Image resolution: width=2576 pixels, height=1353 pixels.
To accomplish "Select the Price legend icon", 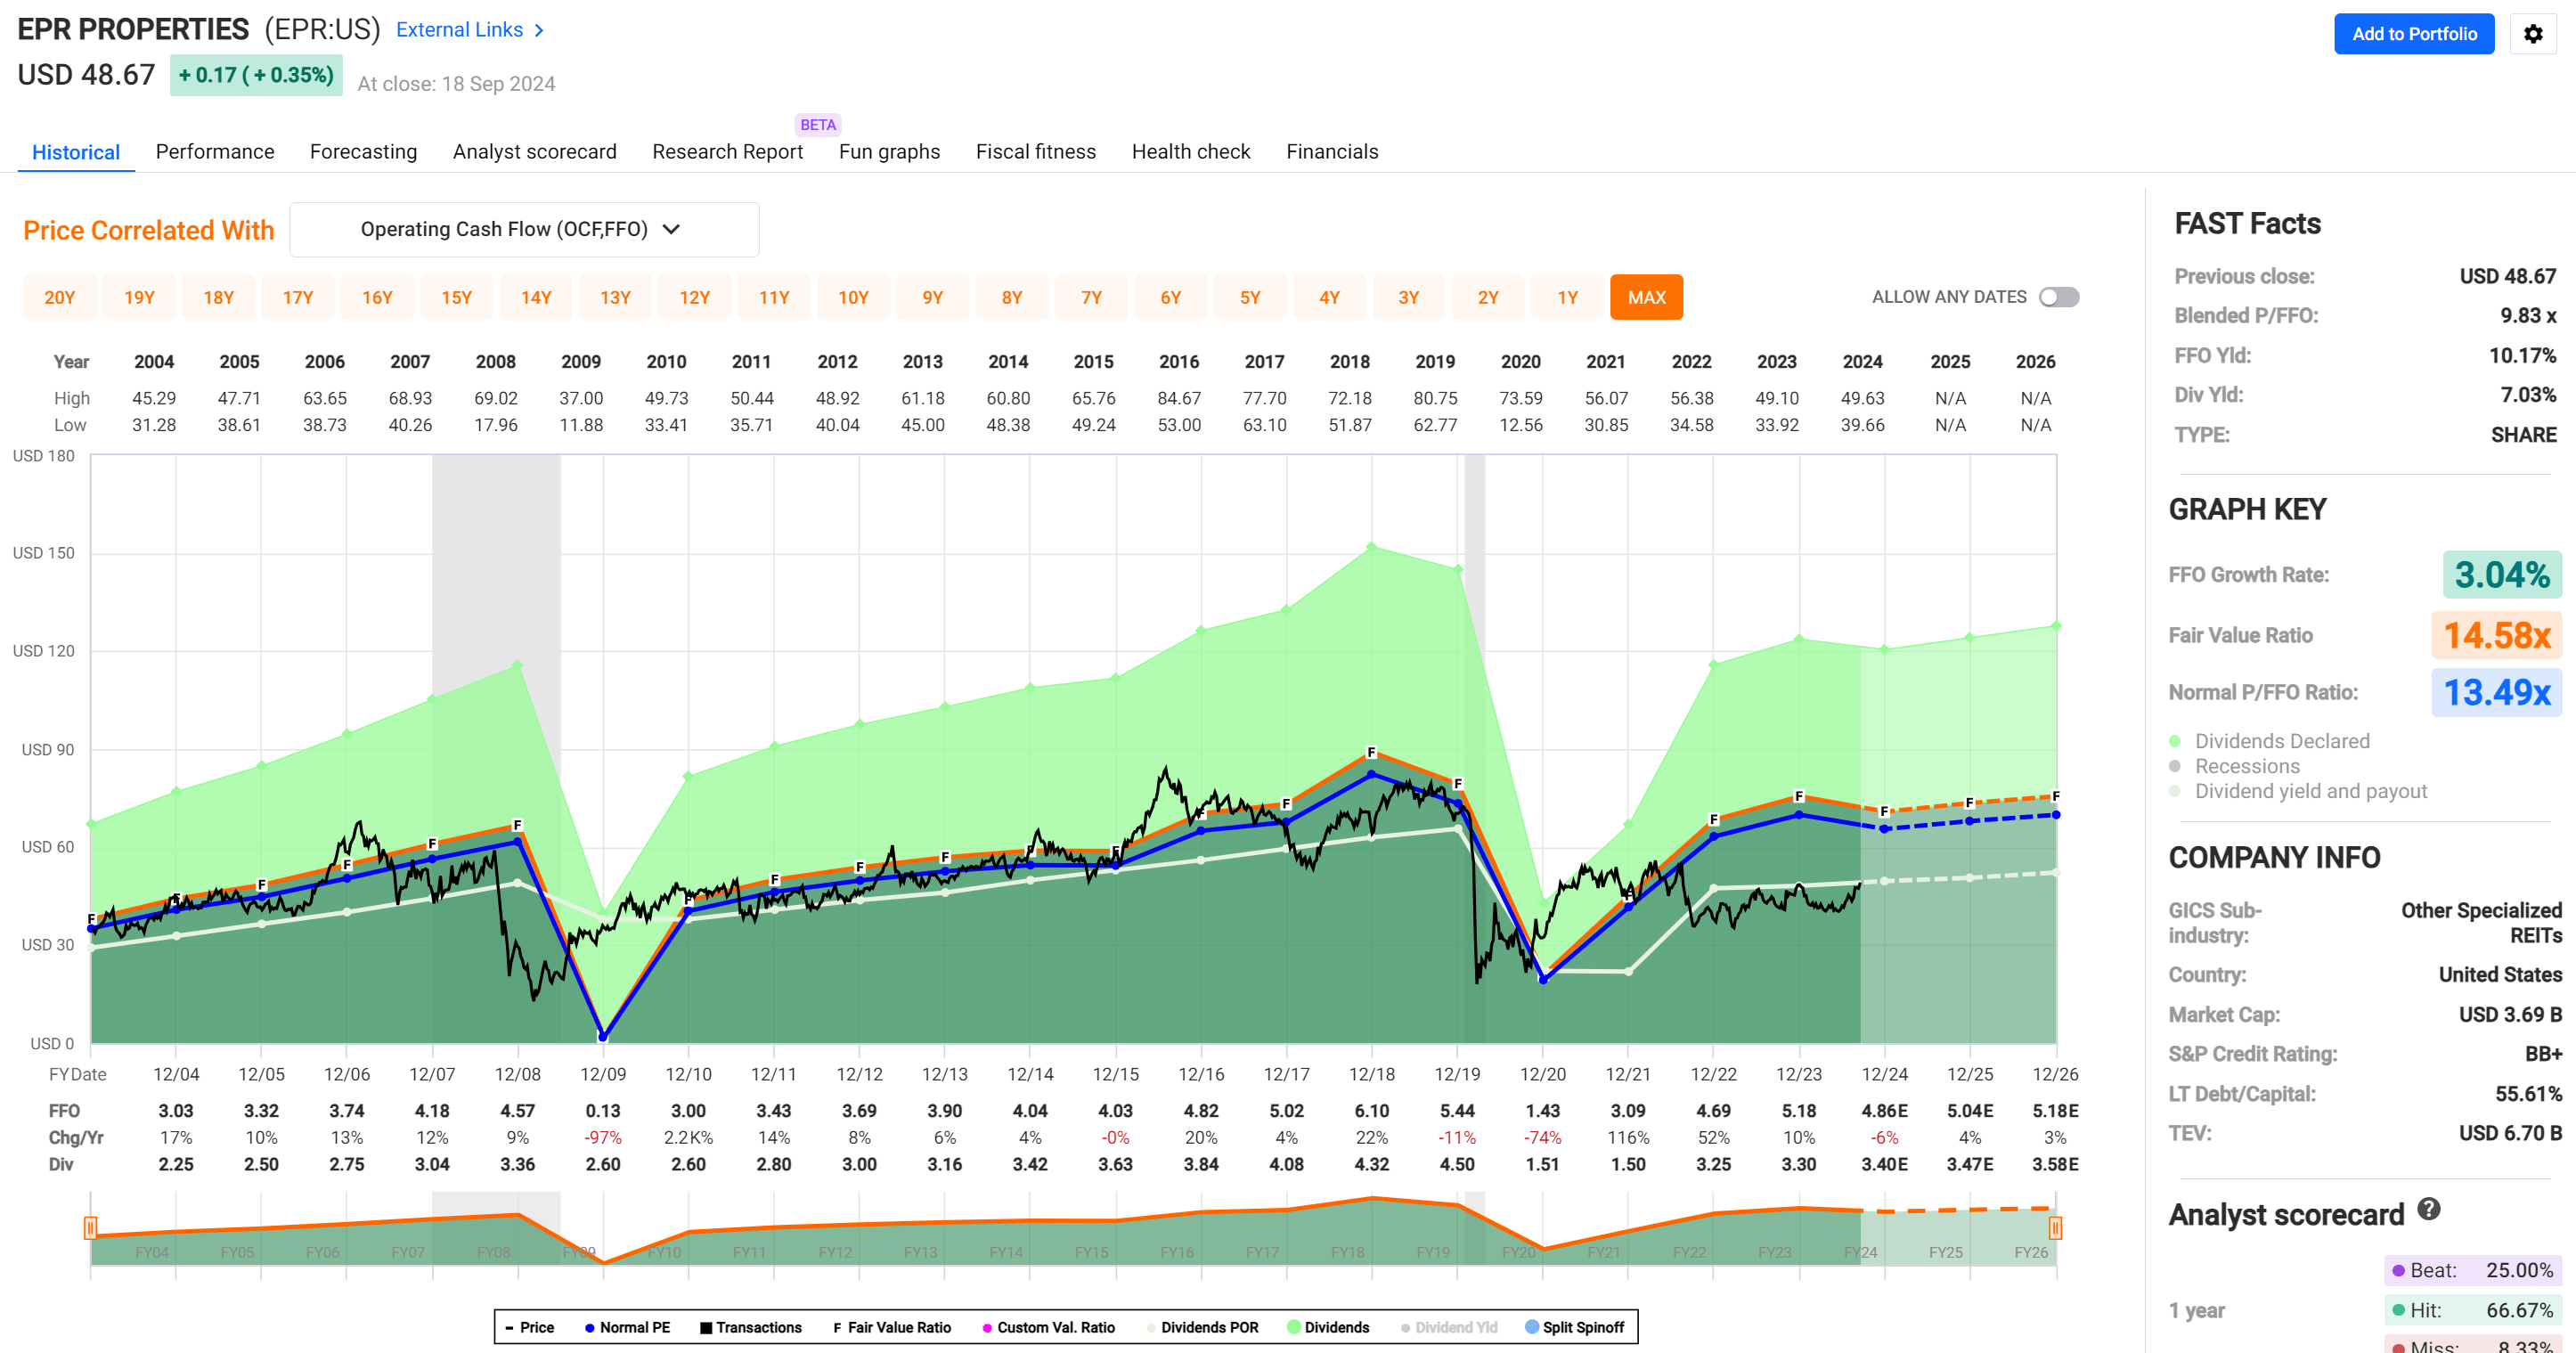I will point(510,1327).
